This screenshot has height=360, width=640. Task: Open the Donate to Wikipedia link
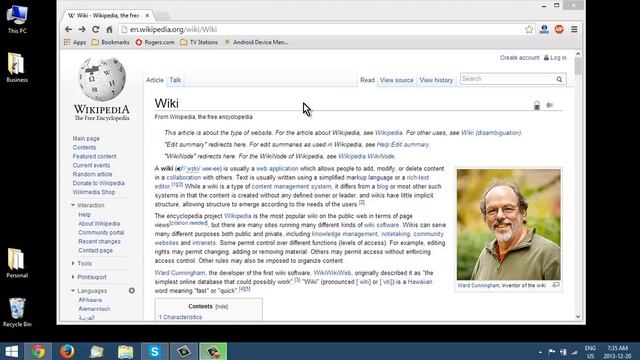(x=98, y=183)
